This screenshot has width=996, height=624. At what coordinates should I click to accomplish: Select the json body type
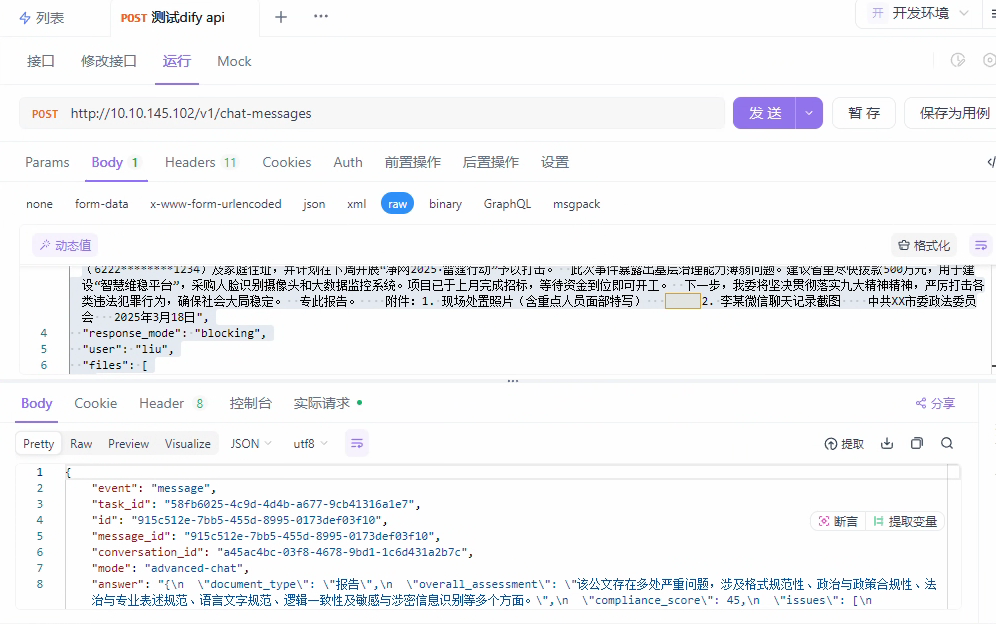313,203
